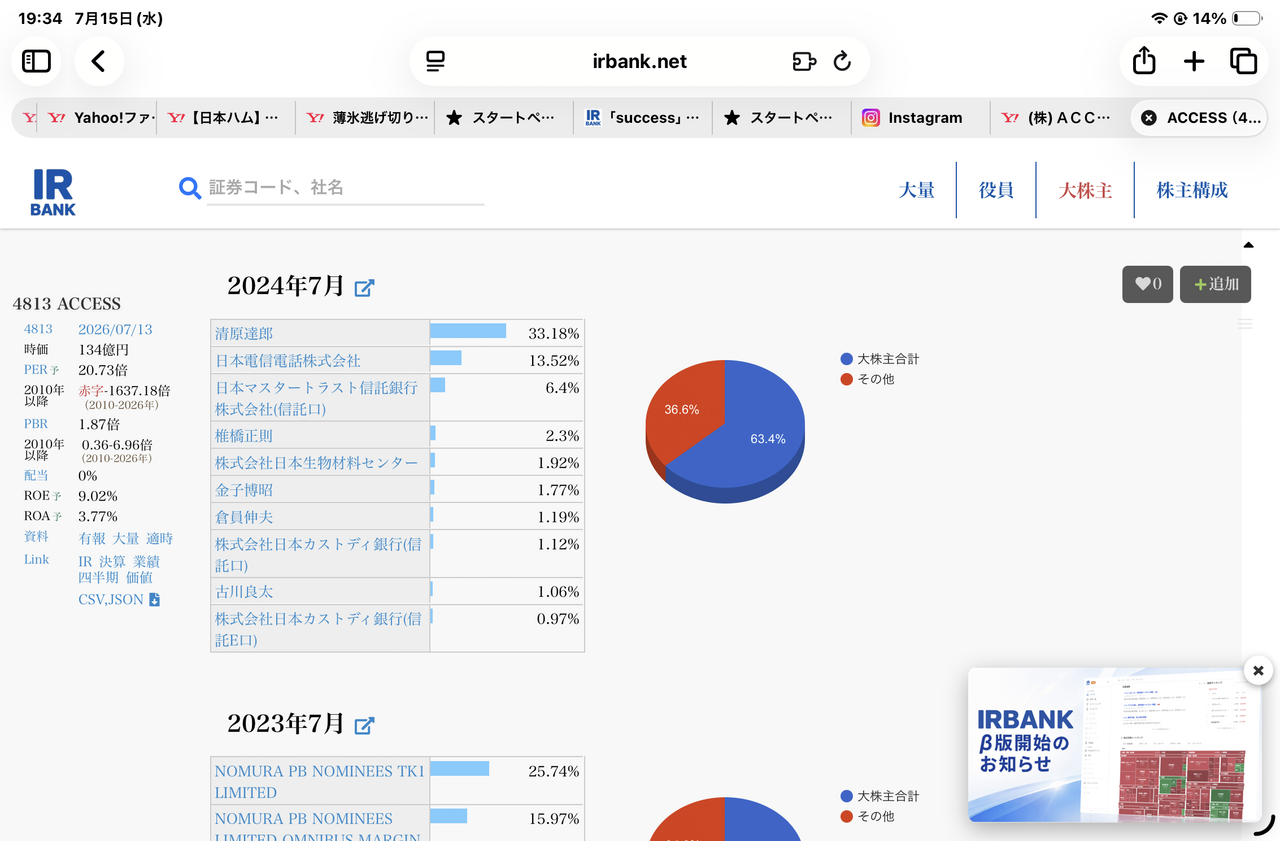Click the IR BANK logo
This screenshot has height=841, width=1280.
(53, 192)
